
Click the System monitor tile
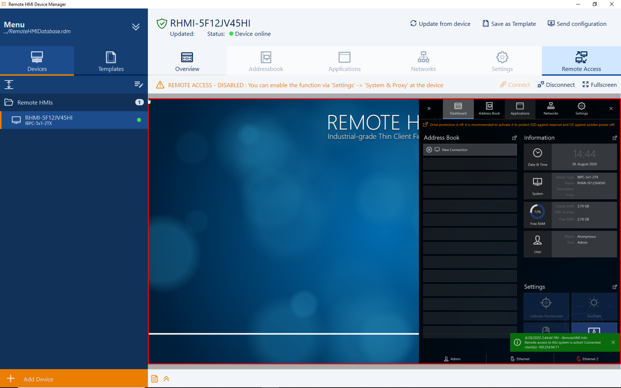click(537, 186)
